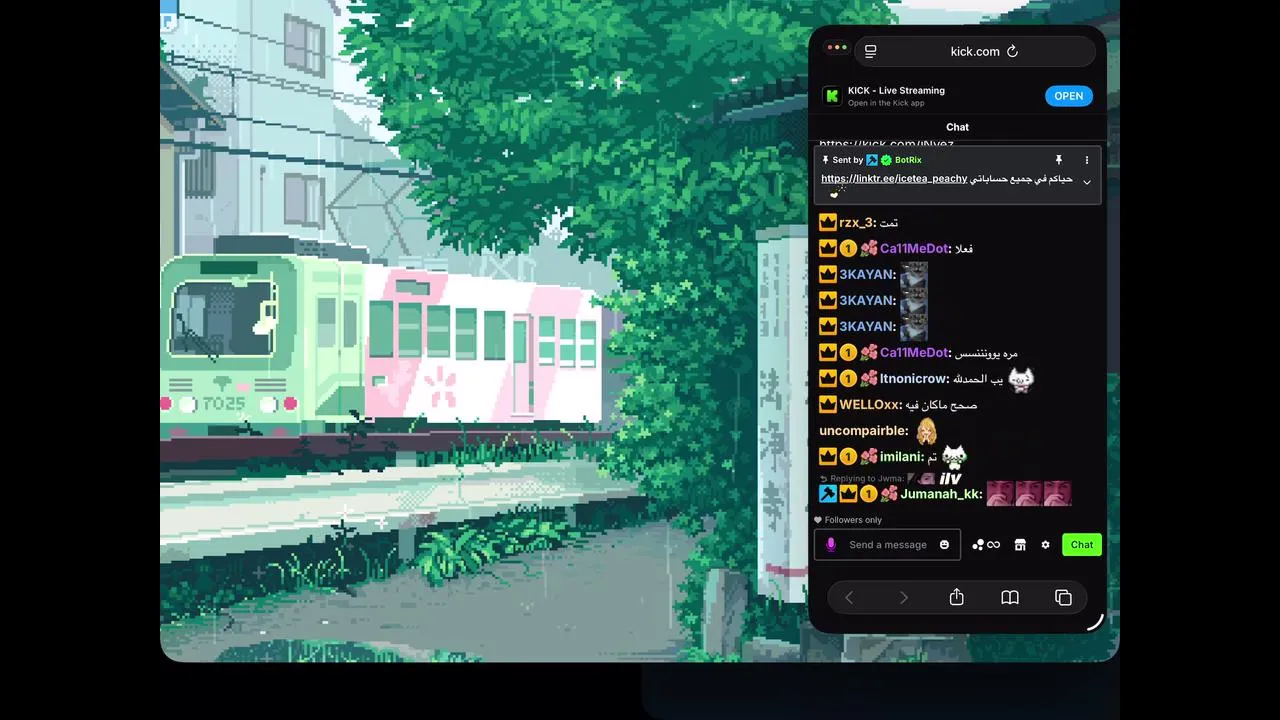Click the Ca11MeDot name in the فعلا message
This screenshot has height=720, width=1280.
(x=914, y=248)
